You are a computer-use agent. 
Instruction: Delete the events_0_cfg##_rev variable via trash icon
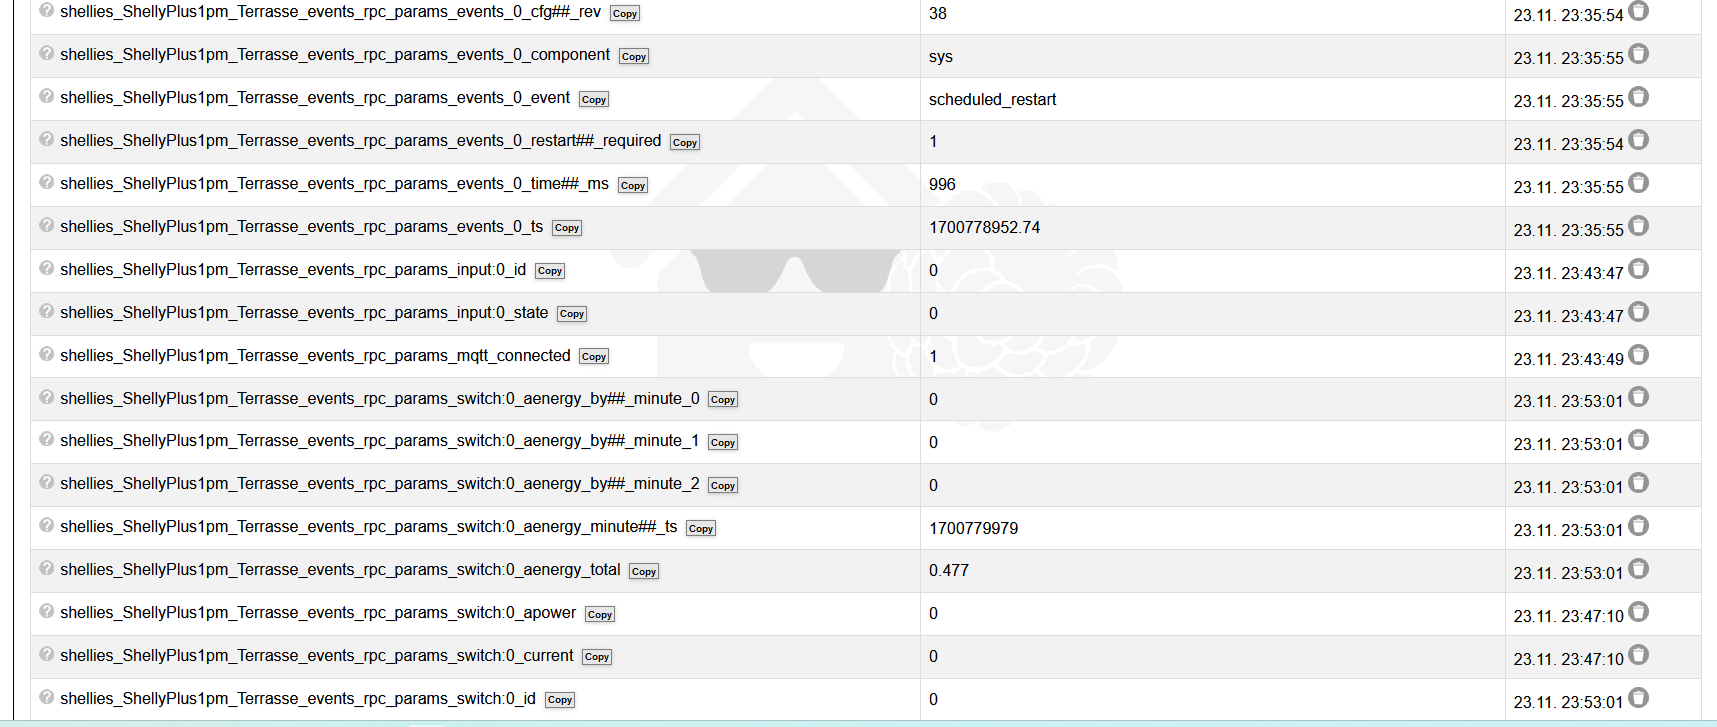pos(1638,11)
